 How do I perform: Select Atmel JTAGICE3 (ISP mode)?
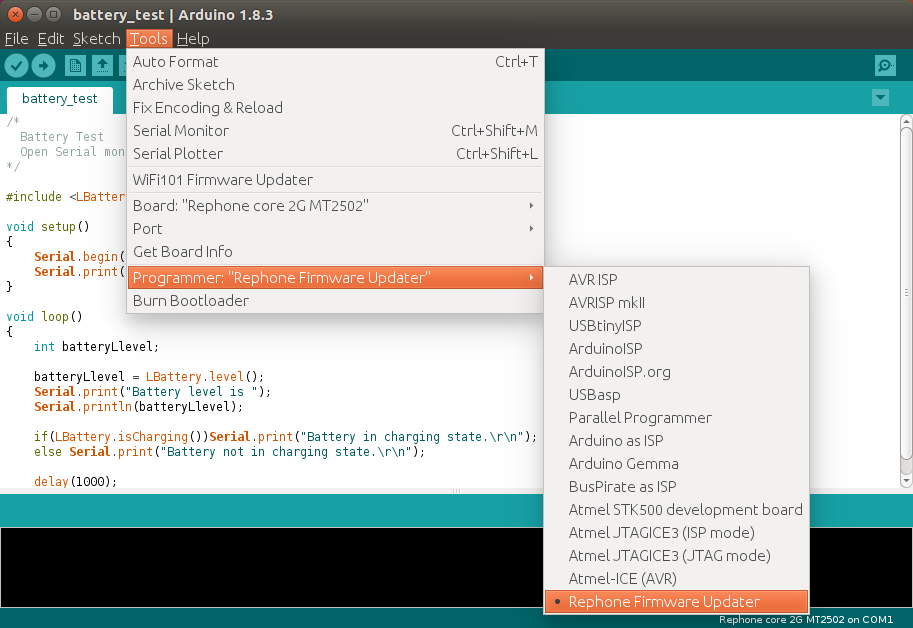tap(677, 533)
